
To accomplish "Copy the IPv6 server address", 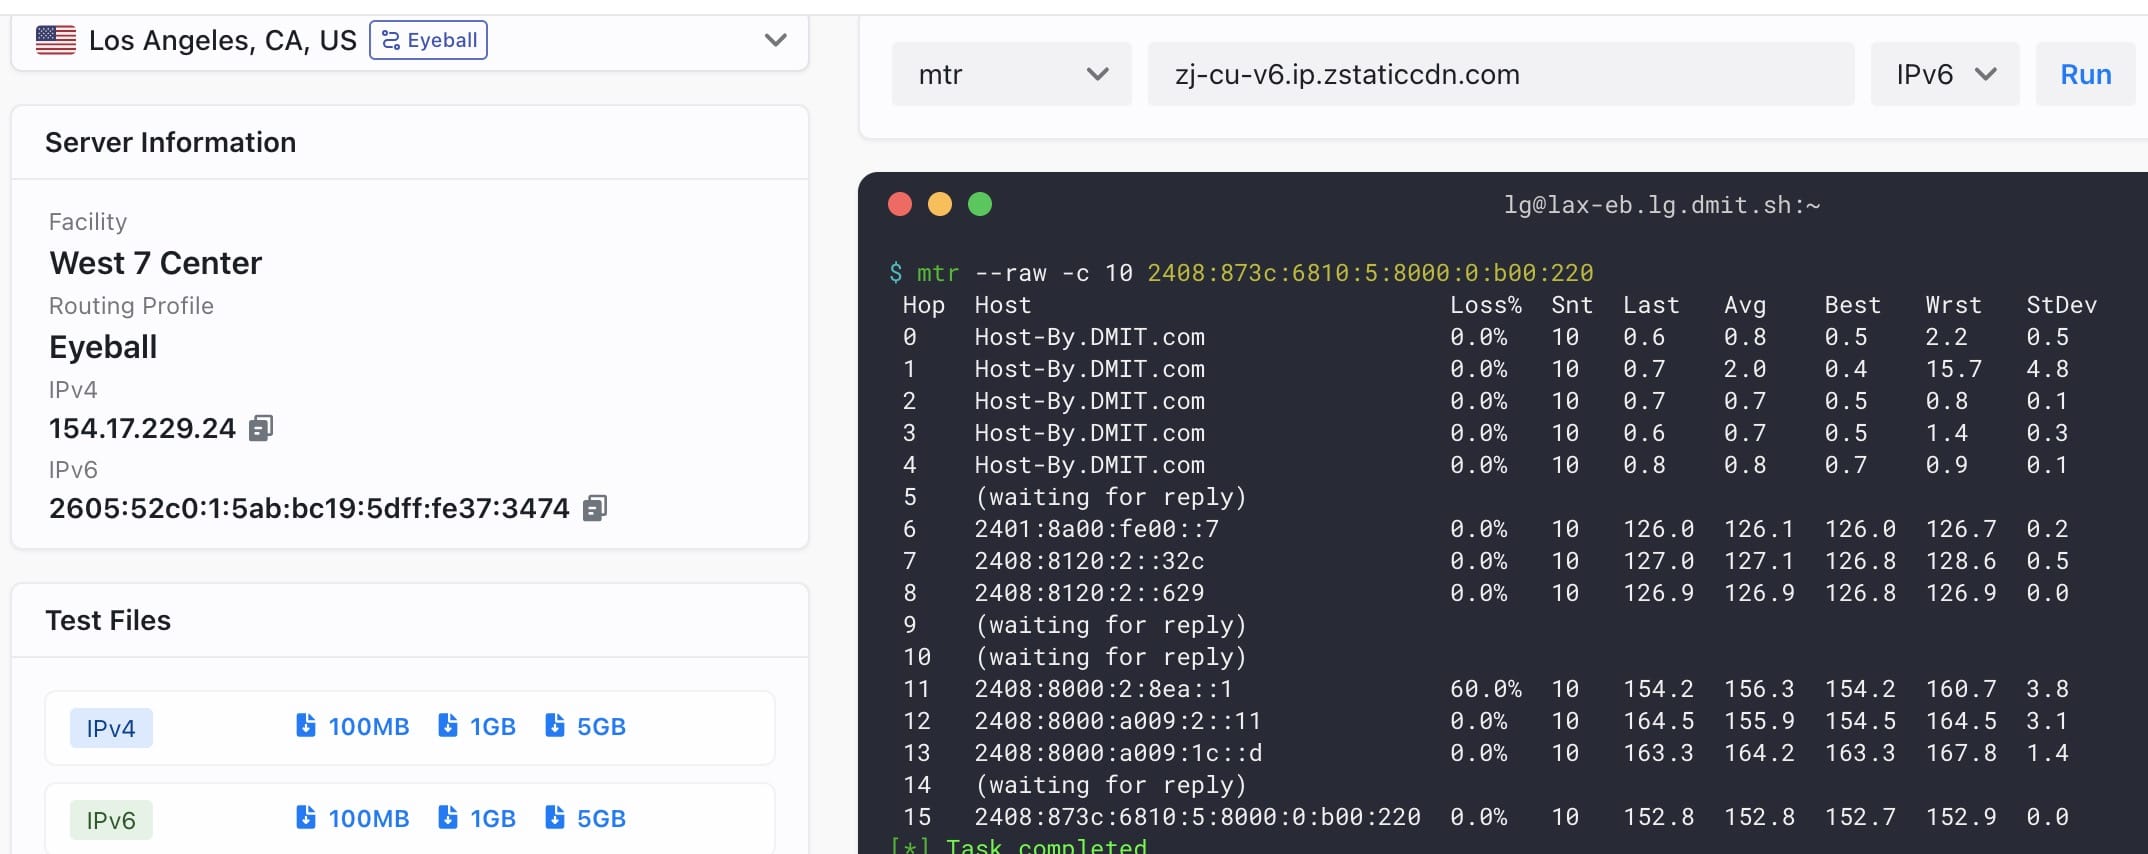I will (x=595, y=508).
